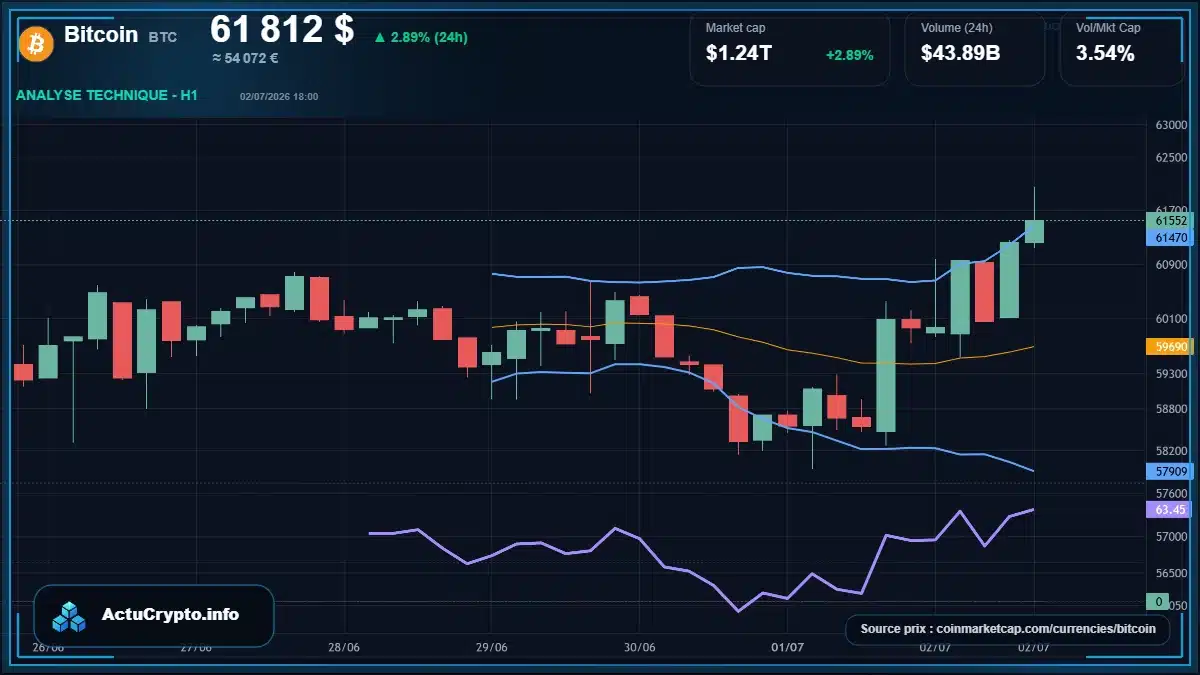1200x675 pixels.
Task: Click the Vol/Mkt Cap label
Action: (x=1108, y=28)
